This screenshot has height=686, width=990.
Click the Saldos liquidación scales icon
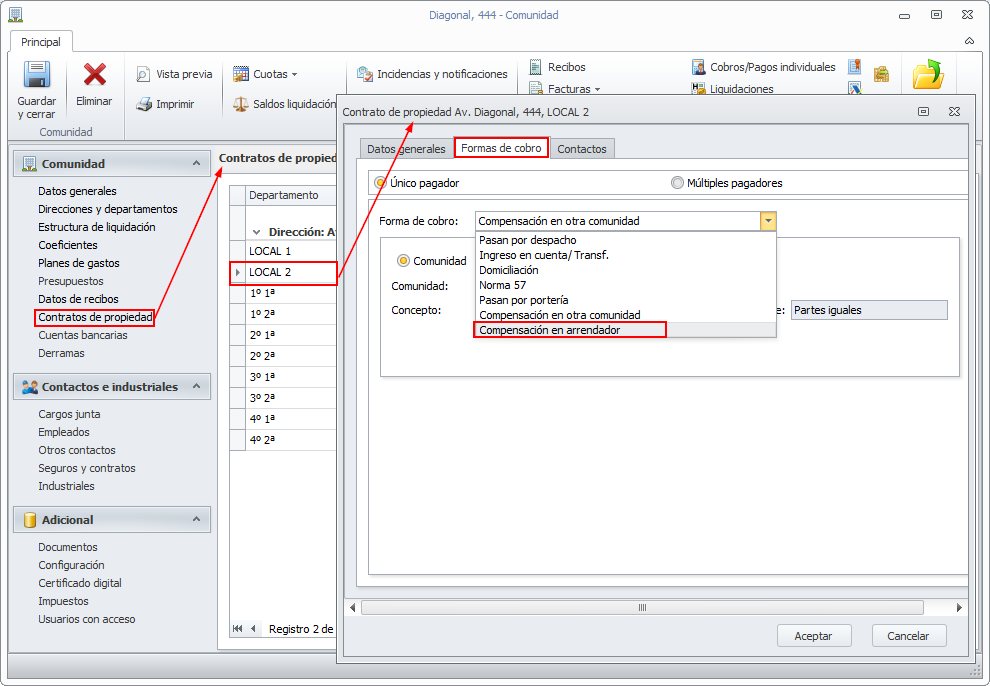click(x=241, y=104)
